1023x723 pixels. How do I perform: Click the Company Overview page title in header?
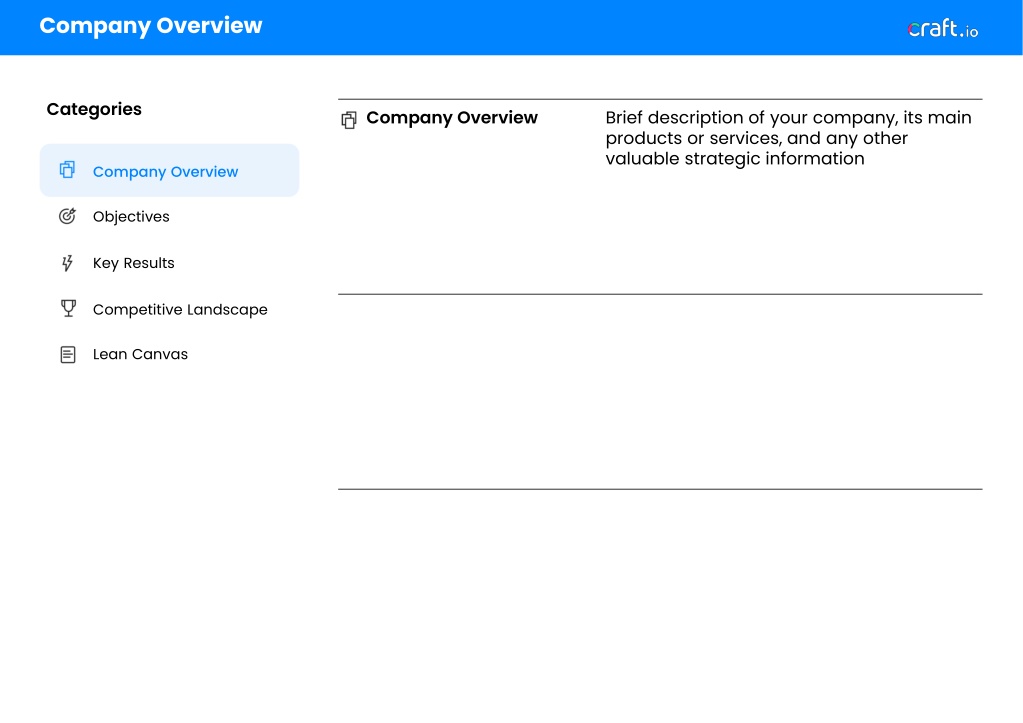[151, 26]
